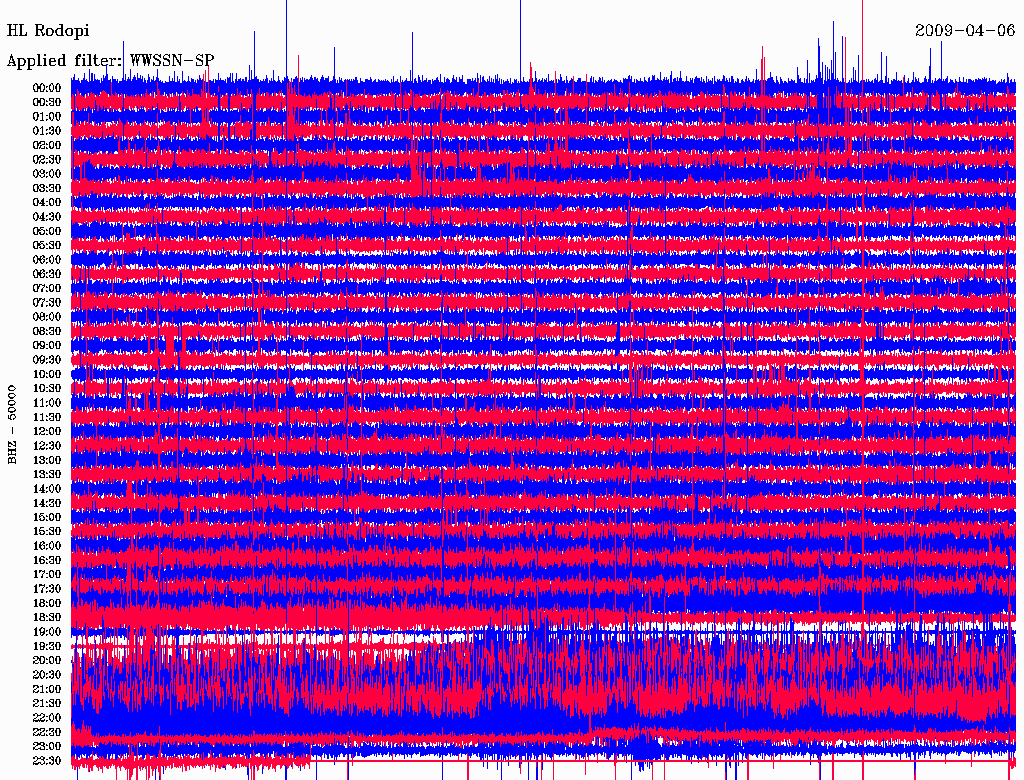Click the 12:00 time label
Viewport: 1024px width, 780px height.
tap(47, 431)
